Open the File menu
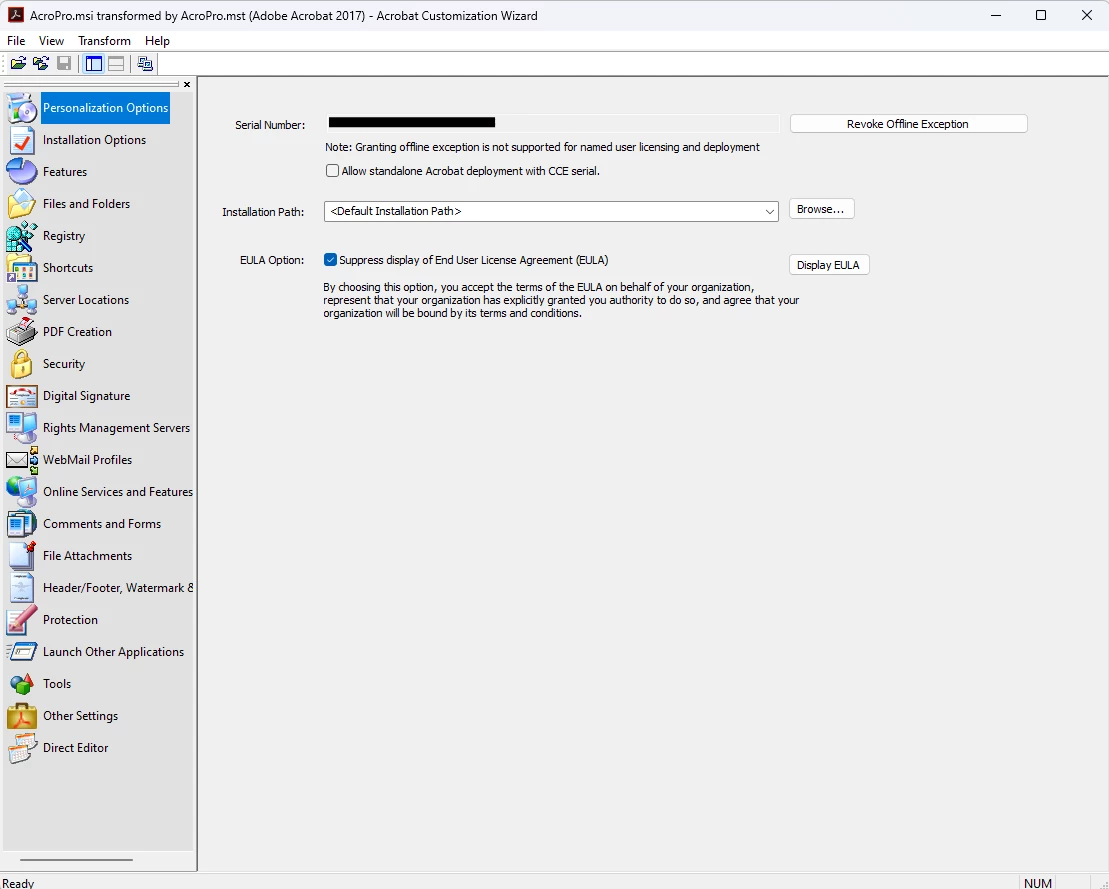The width and height of the screenshot is (1109, 889). (16, 40)
